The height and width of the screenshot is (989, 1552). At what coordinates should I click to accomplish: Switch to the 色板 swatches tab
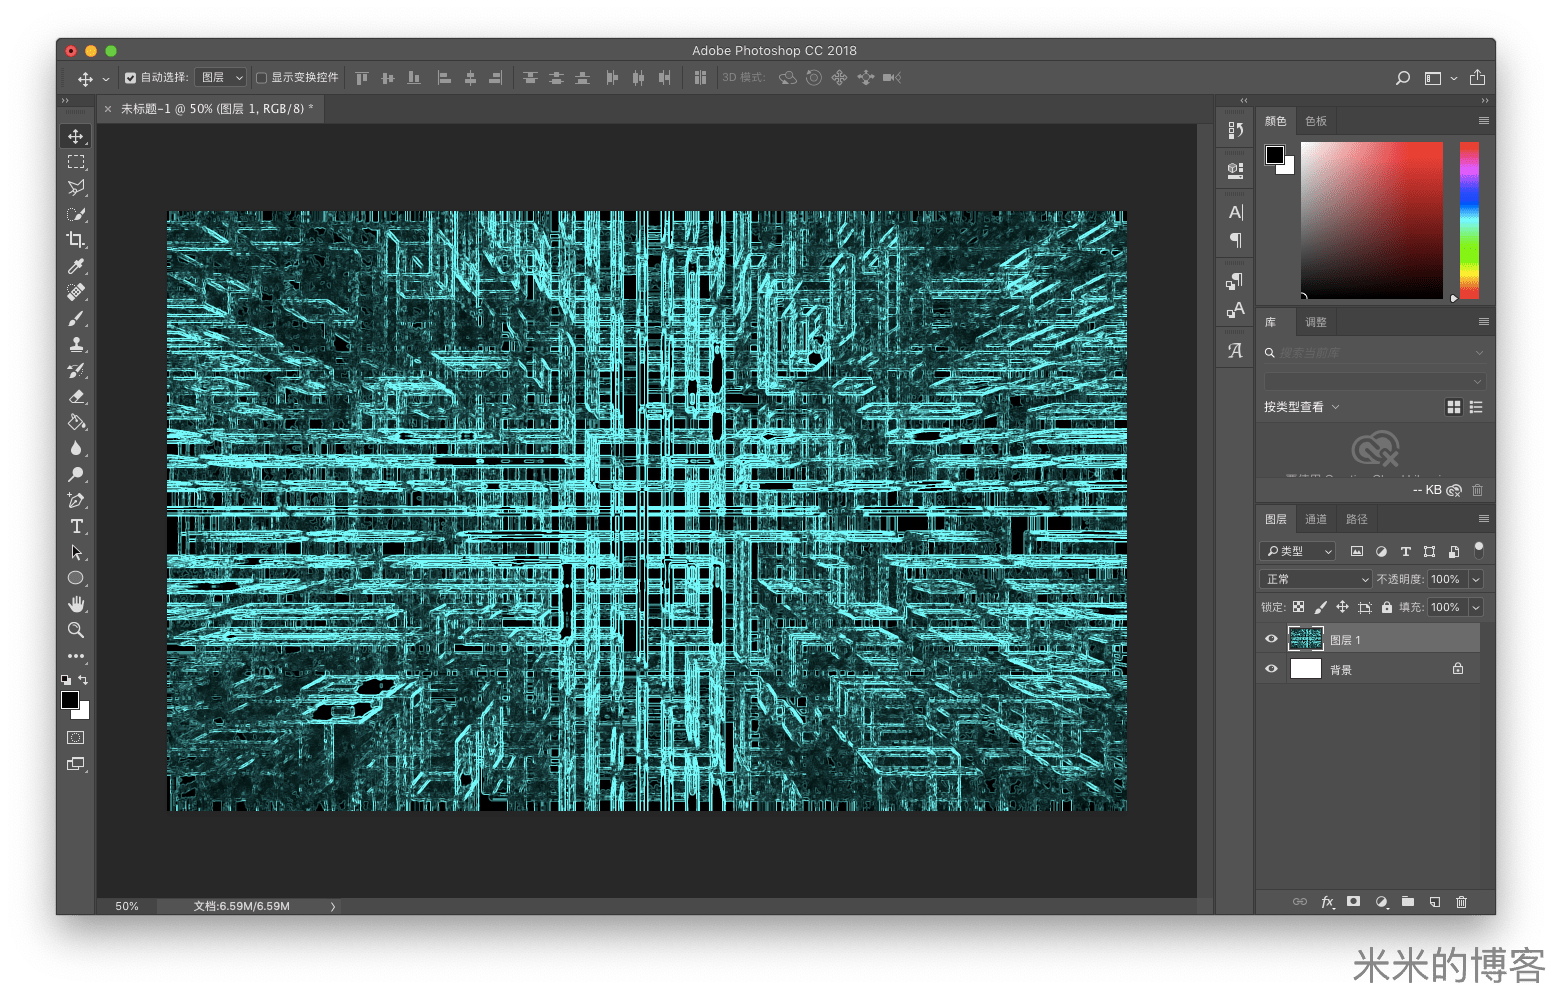coord(1315,121)
